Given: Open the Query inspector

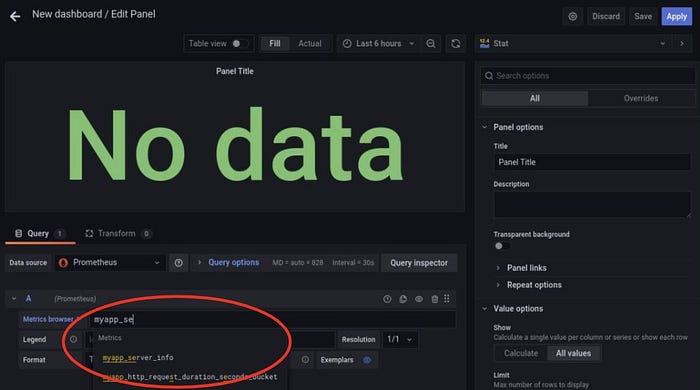Looking at the screenshot, I should click(x=419, y=263).
